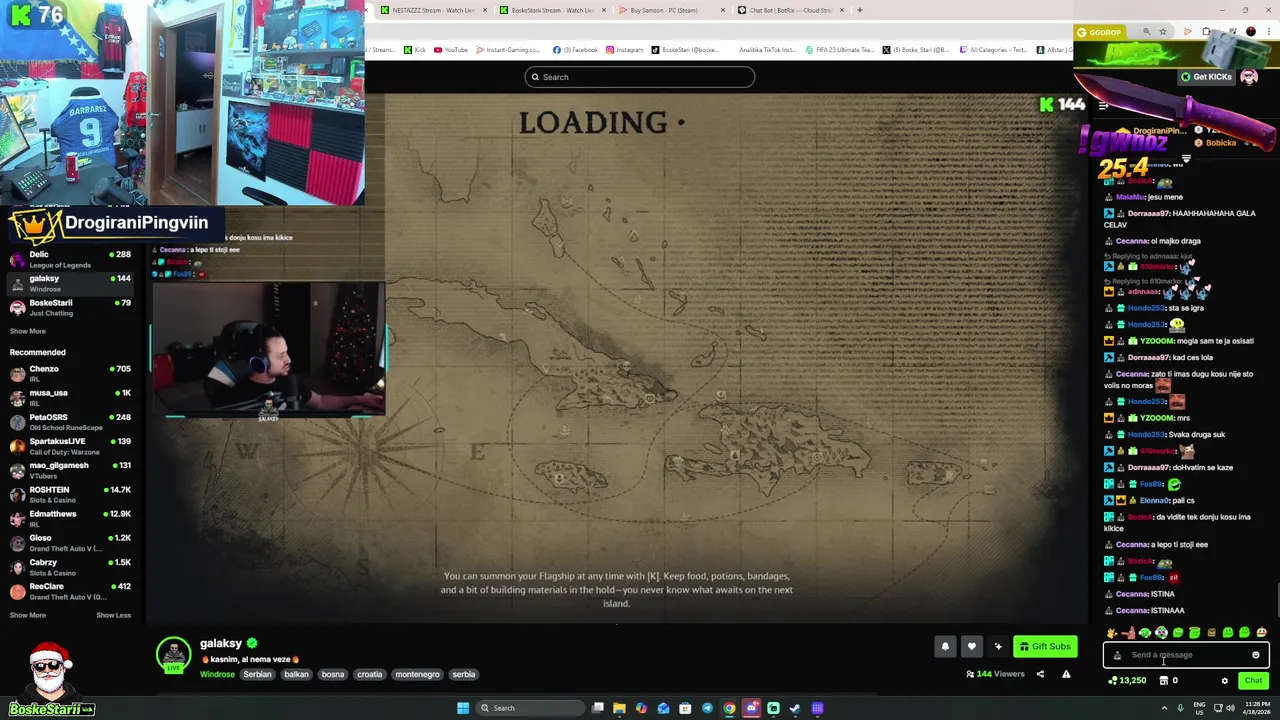Open the emoji picker in chat input
Viewport: 1280px width, 720px height.
click(x=1256, y=655)
